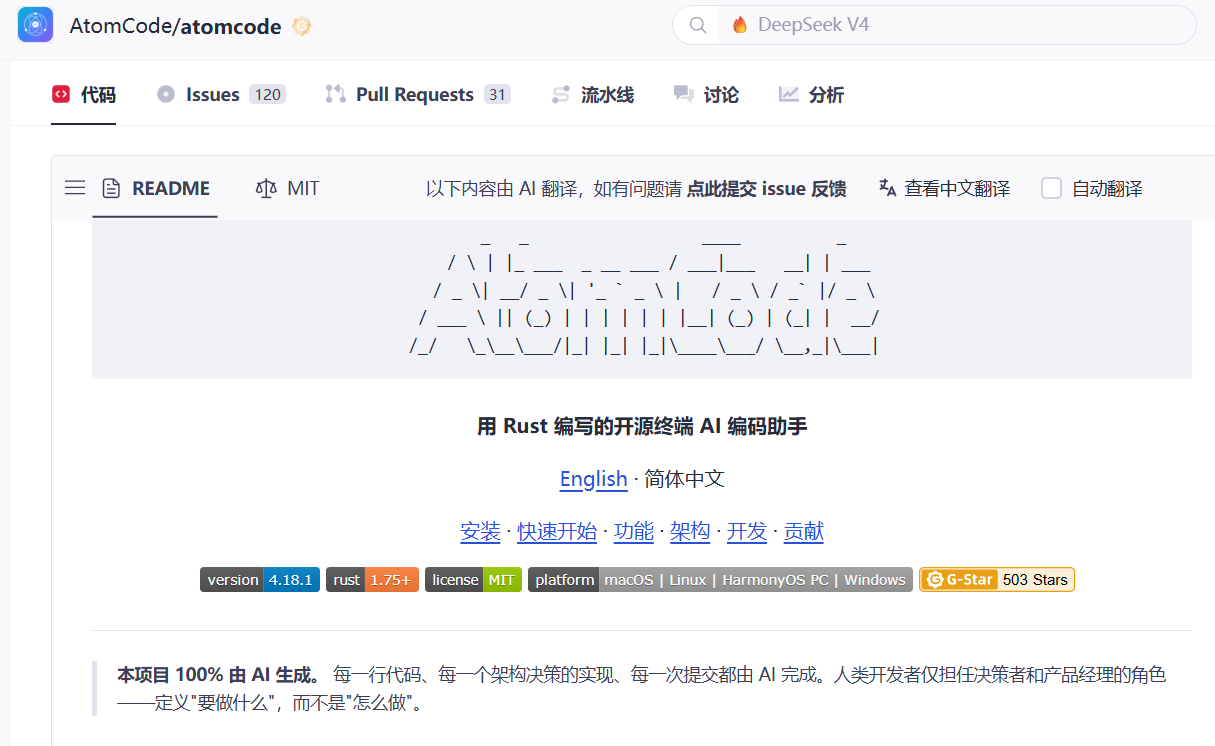The image size is (1215, 746).
Task: Toggle the README outline hamburger icon
Action: tap(75, 188)
